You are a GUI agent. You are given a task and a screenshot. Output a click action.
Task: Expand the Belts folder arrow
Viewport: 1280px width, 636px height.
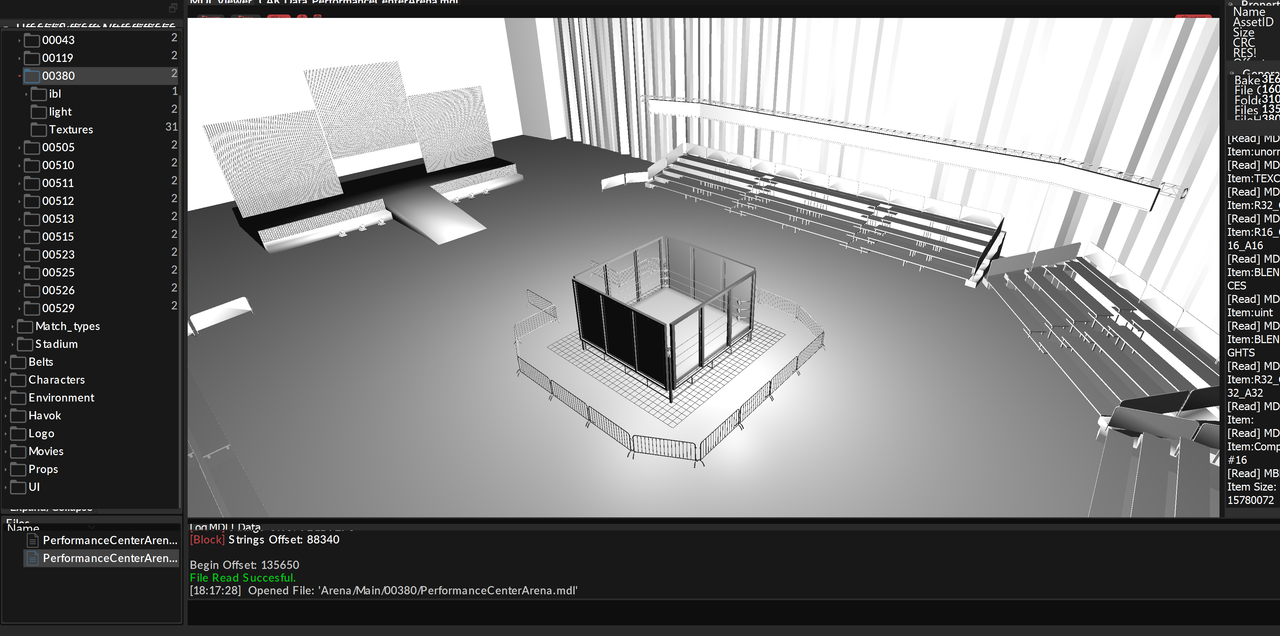point(5,362)
